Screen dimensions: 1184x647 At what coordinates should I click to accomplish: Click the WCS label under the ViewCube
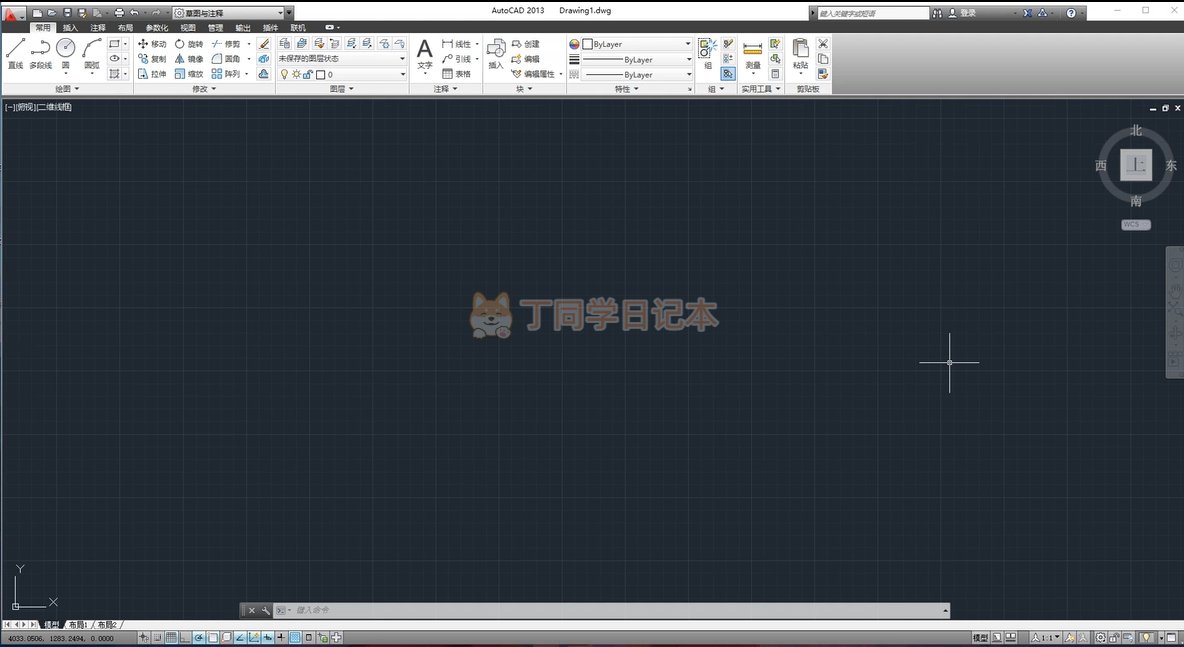[x=1136, y=224]
